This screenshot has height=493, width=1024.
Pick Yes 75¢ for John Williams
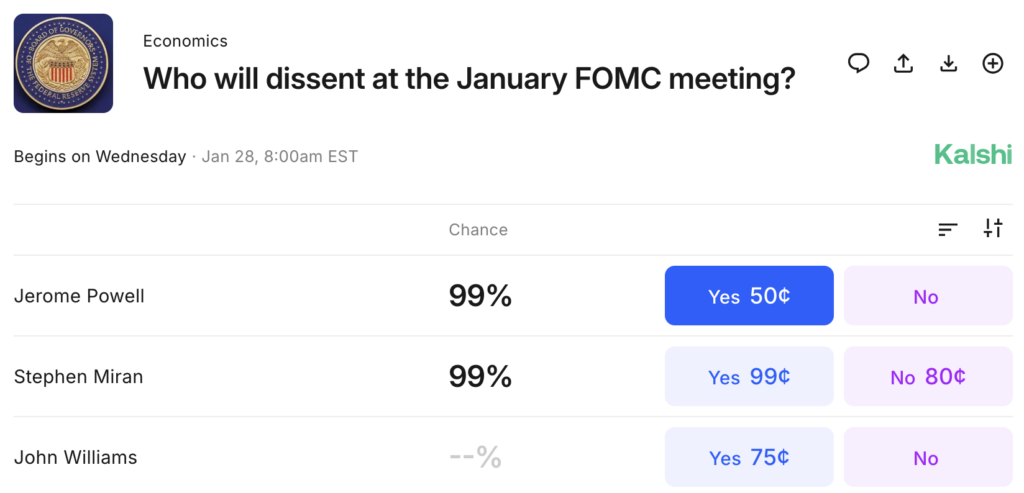749,457
